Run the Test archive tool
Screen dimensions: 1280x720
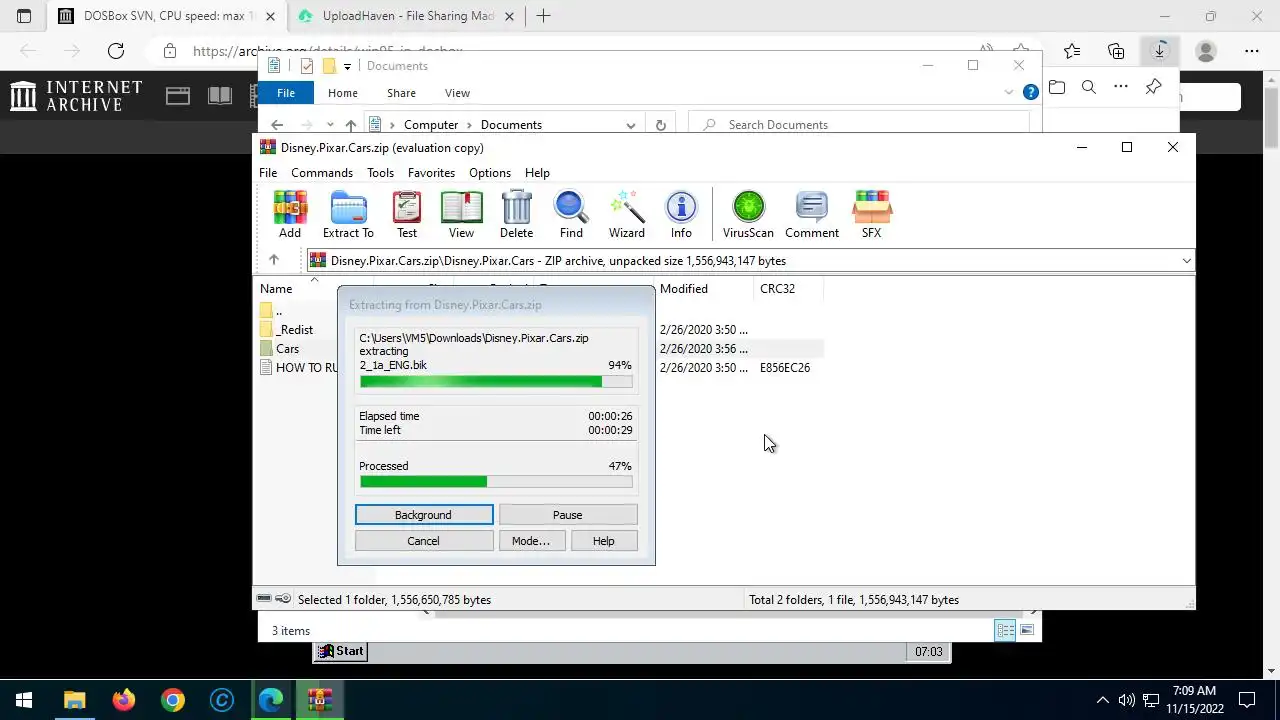[x=407, y=214]
